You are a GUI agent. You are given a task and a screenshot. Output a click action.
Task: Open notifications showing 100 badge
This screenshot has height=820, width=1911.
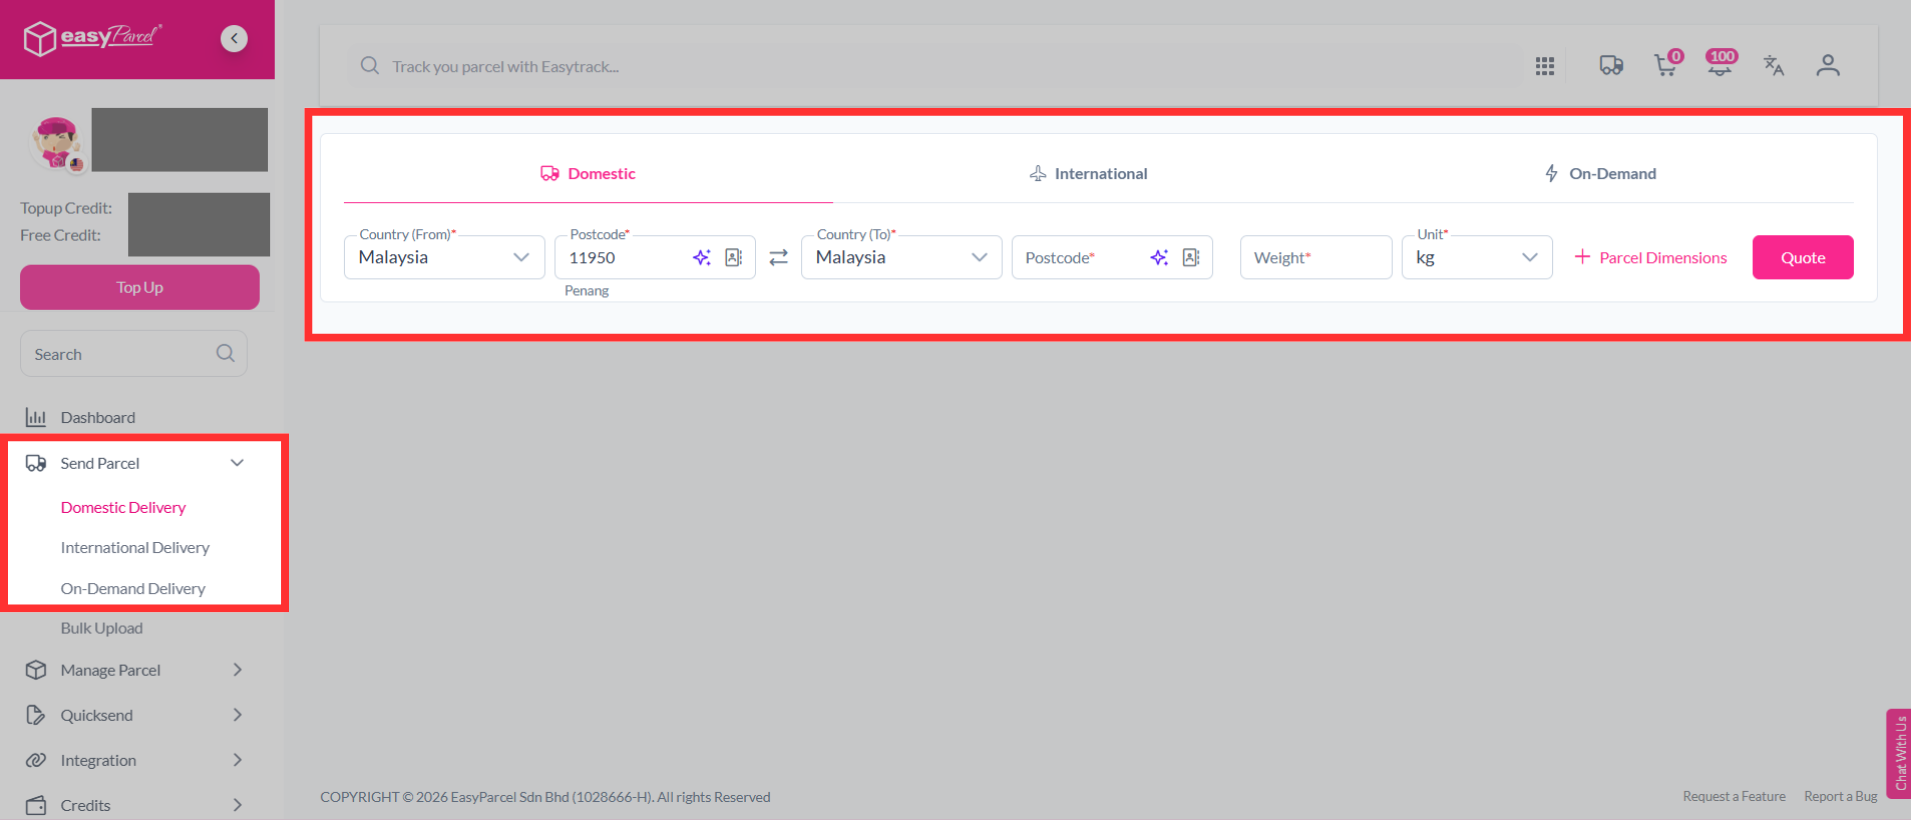1721,63
